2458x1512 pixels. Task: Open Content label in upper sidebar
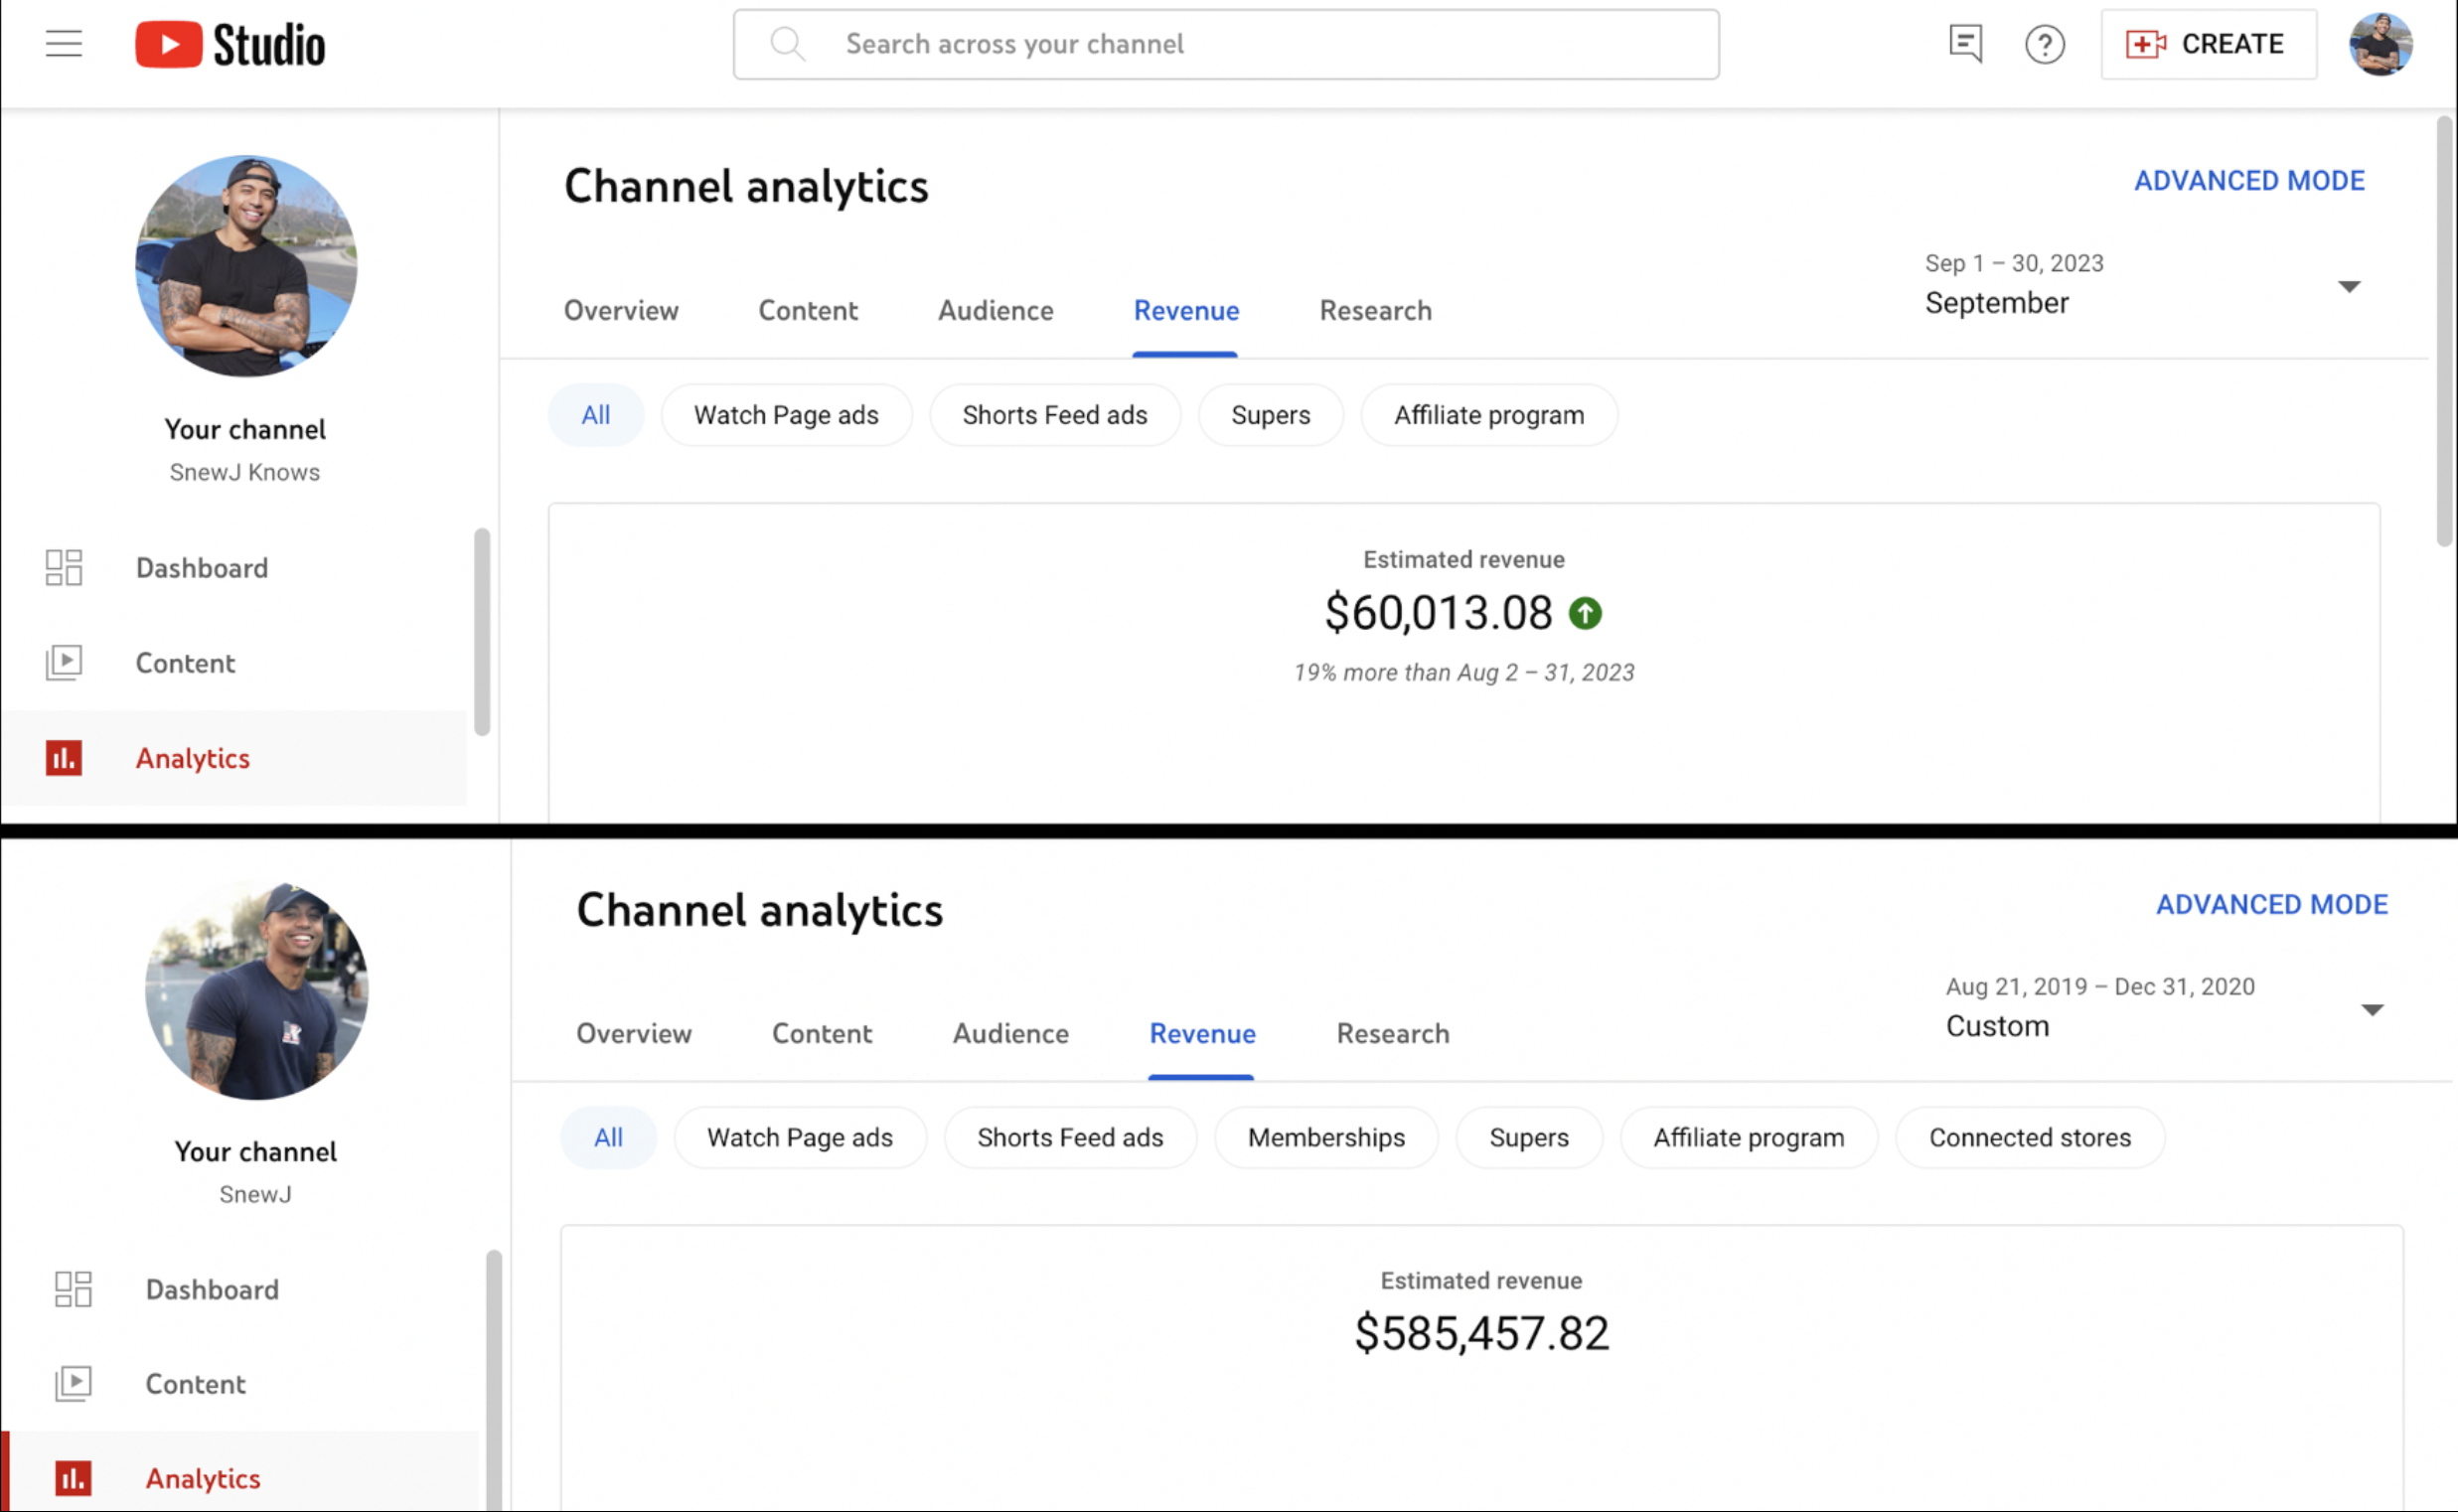pyautogui.click(x=185, y=663)
